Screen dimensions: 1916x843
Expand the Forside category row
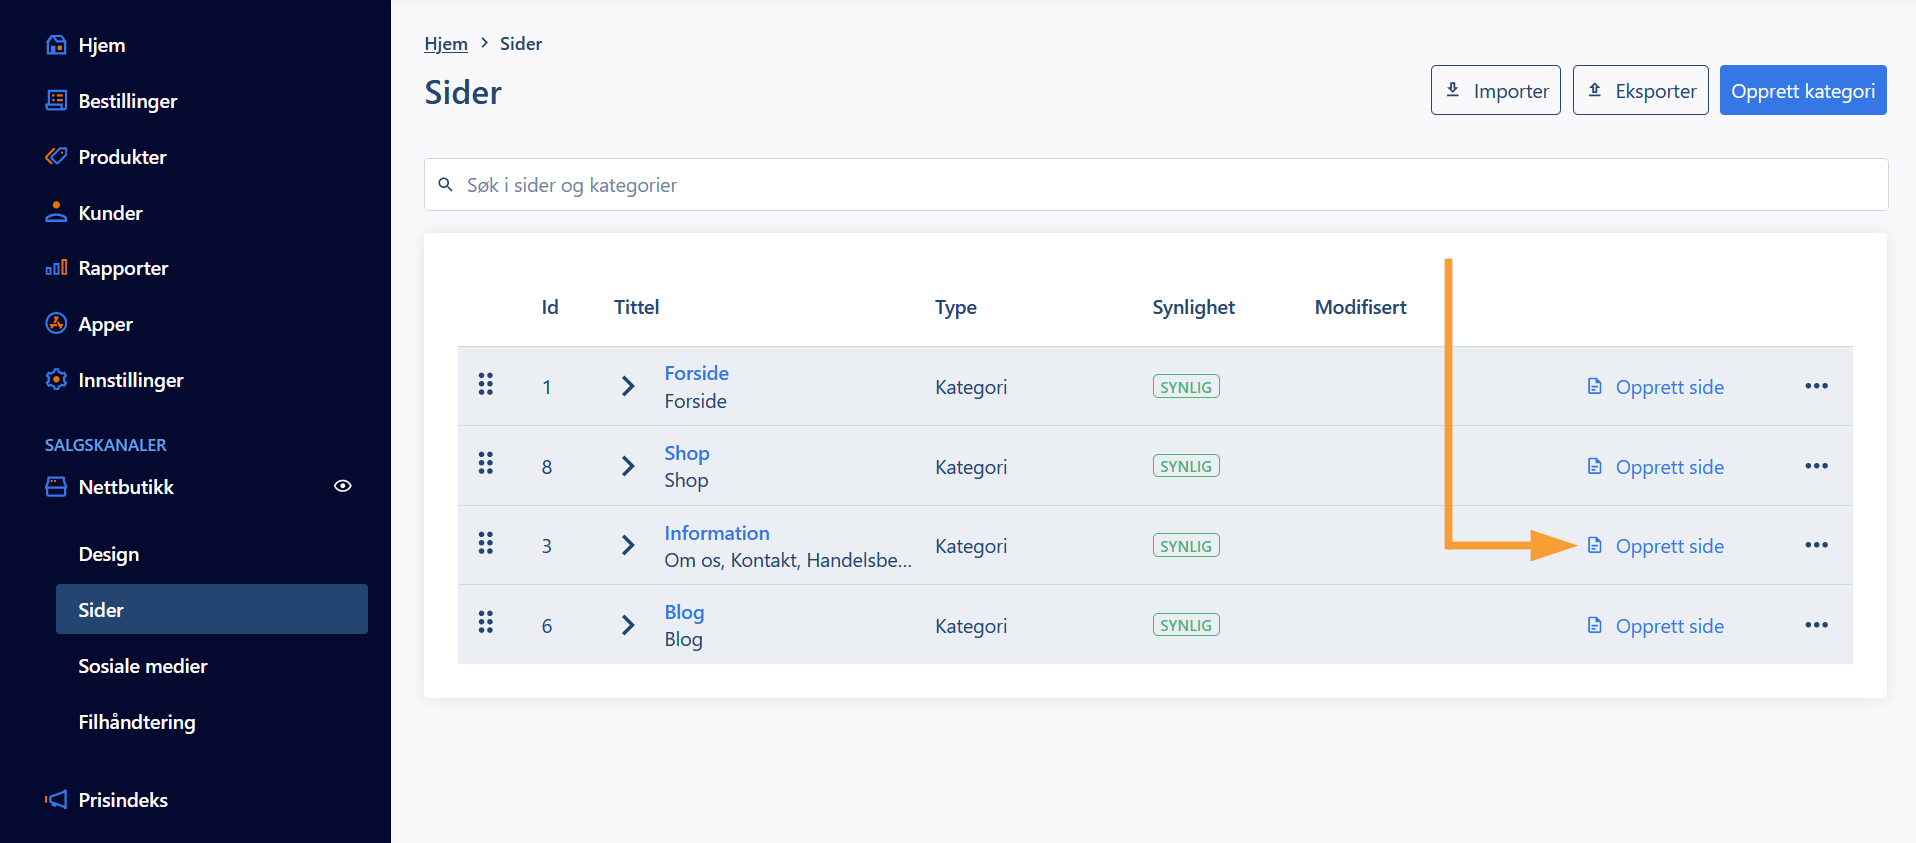click(628, 386)
